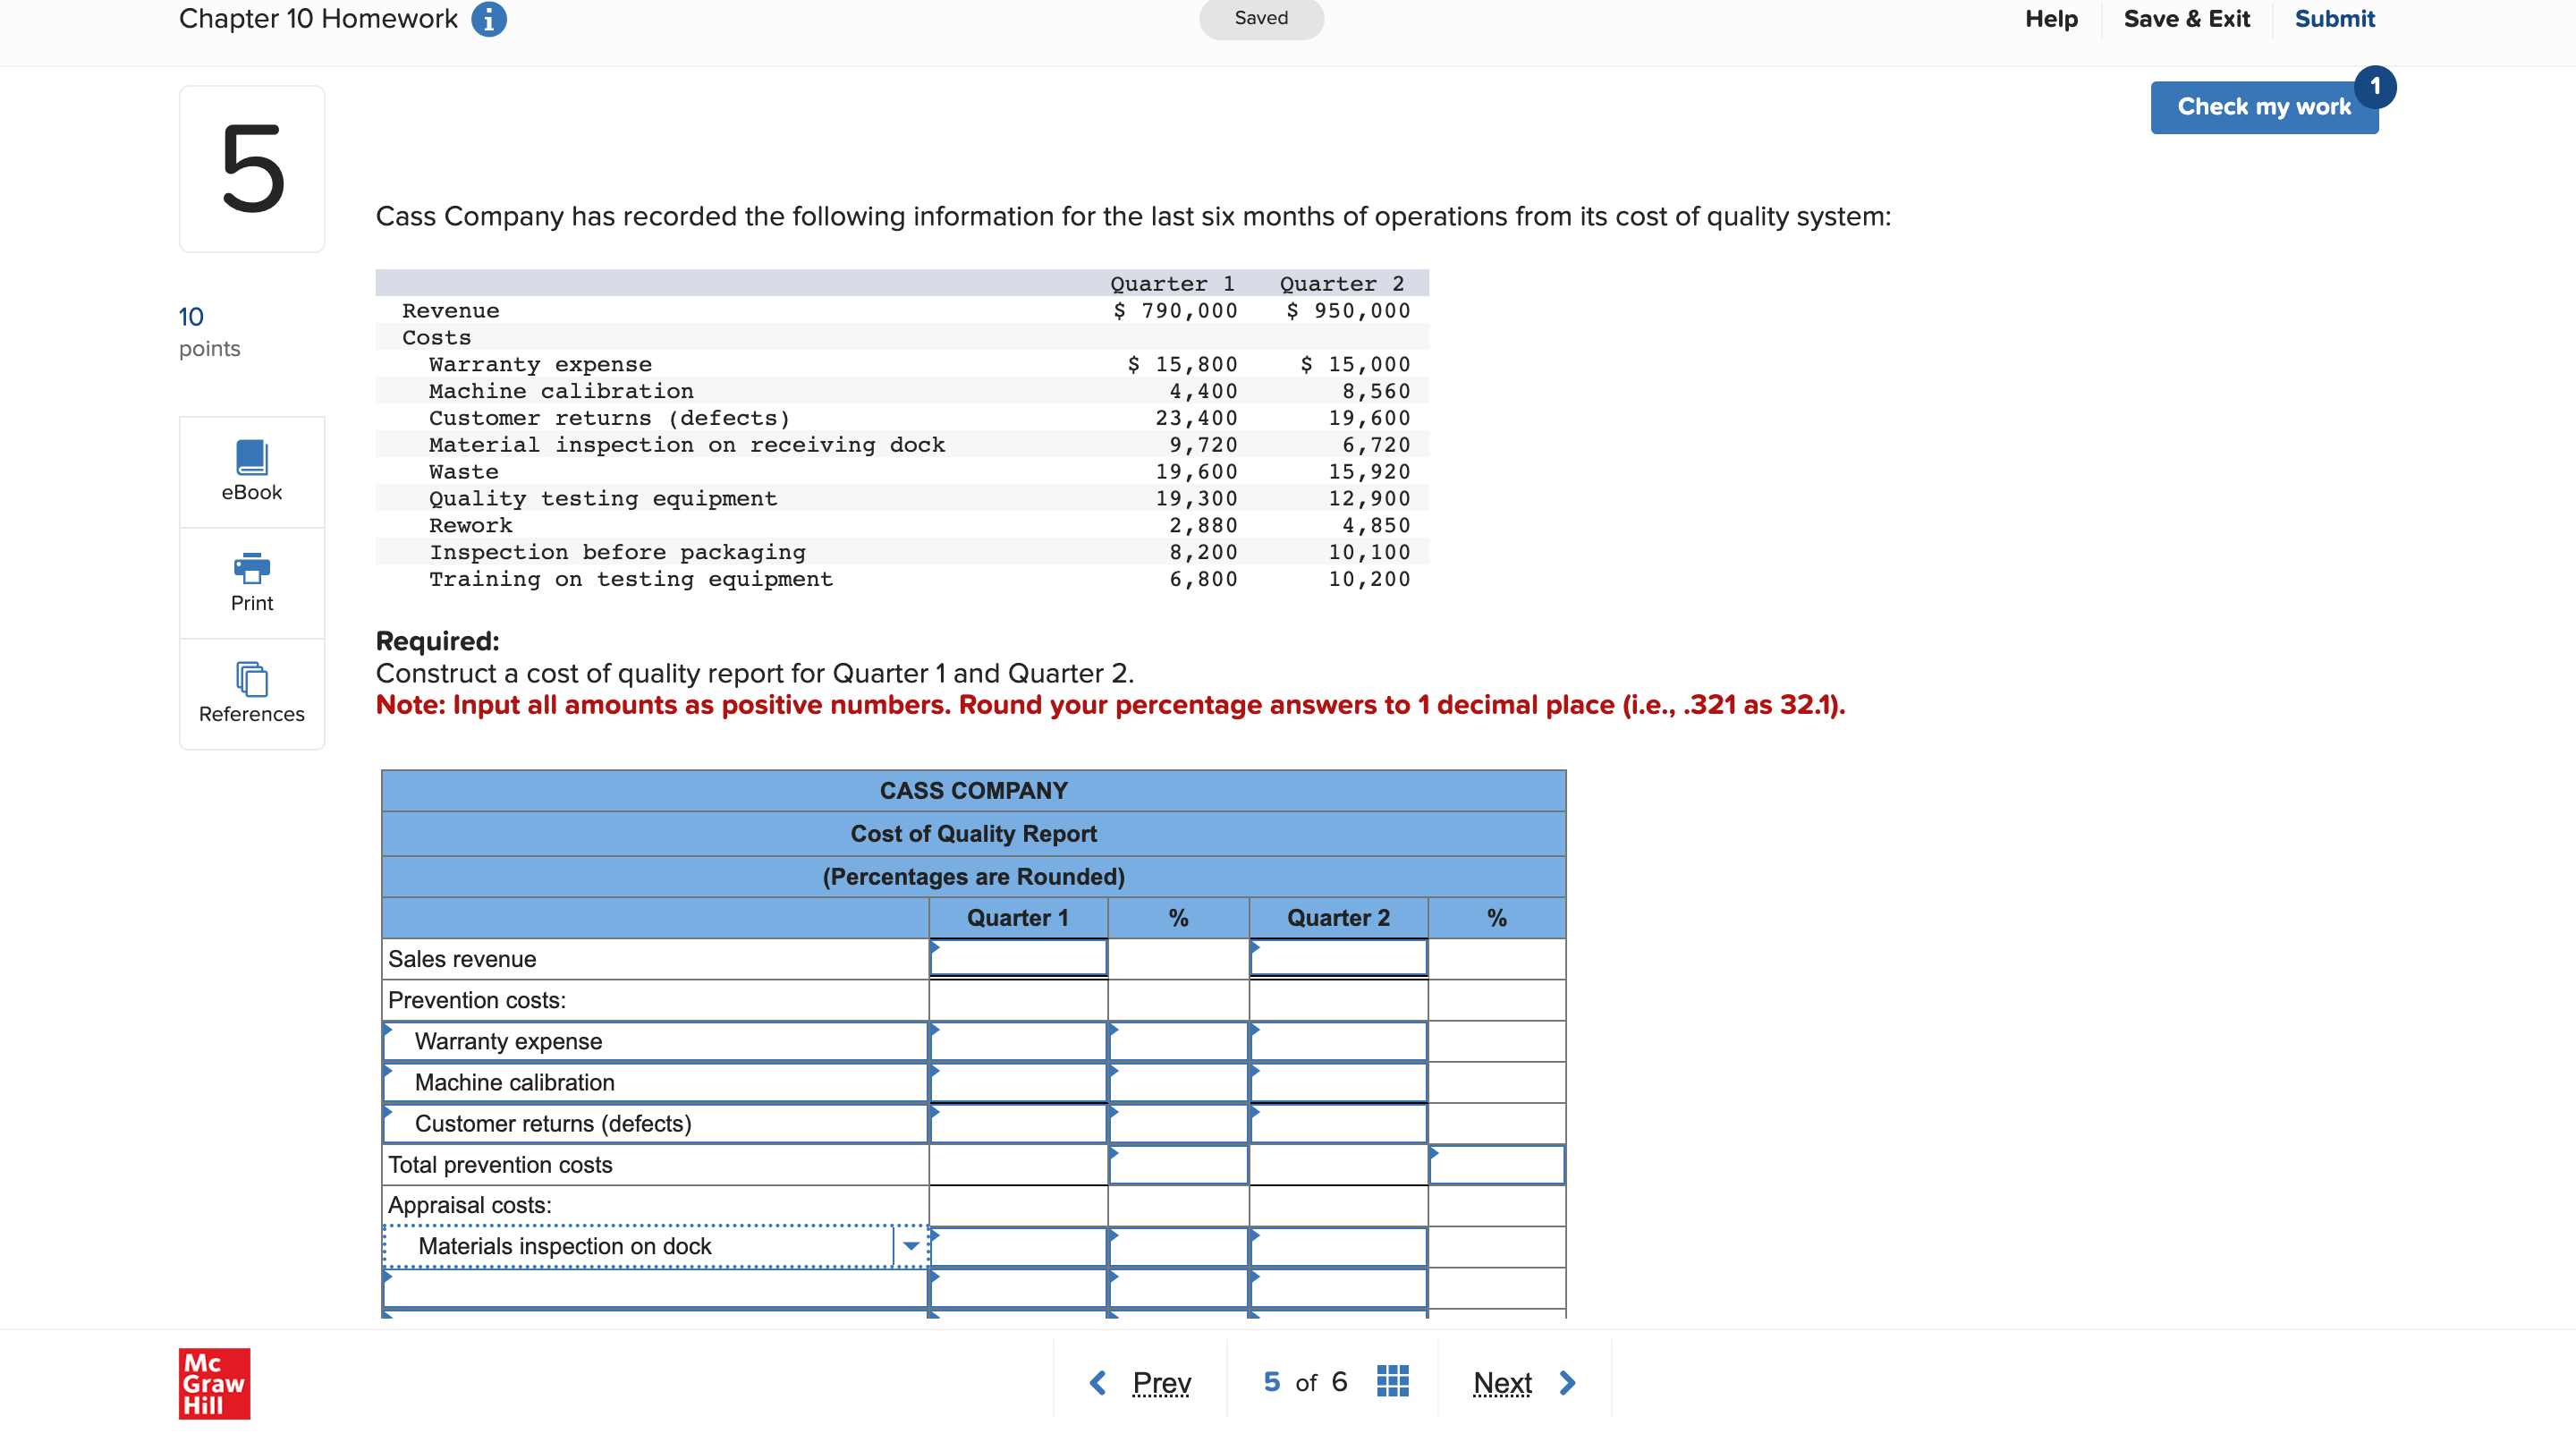Image resolution: width=2576 pixels, height=1434 pixels.
Task: Expand the Materials inspection on dock dropdown
Action: [910, 1246]
